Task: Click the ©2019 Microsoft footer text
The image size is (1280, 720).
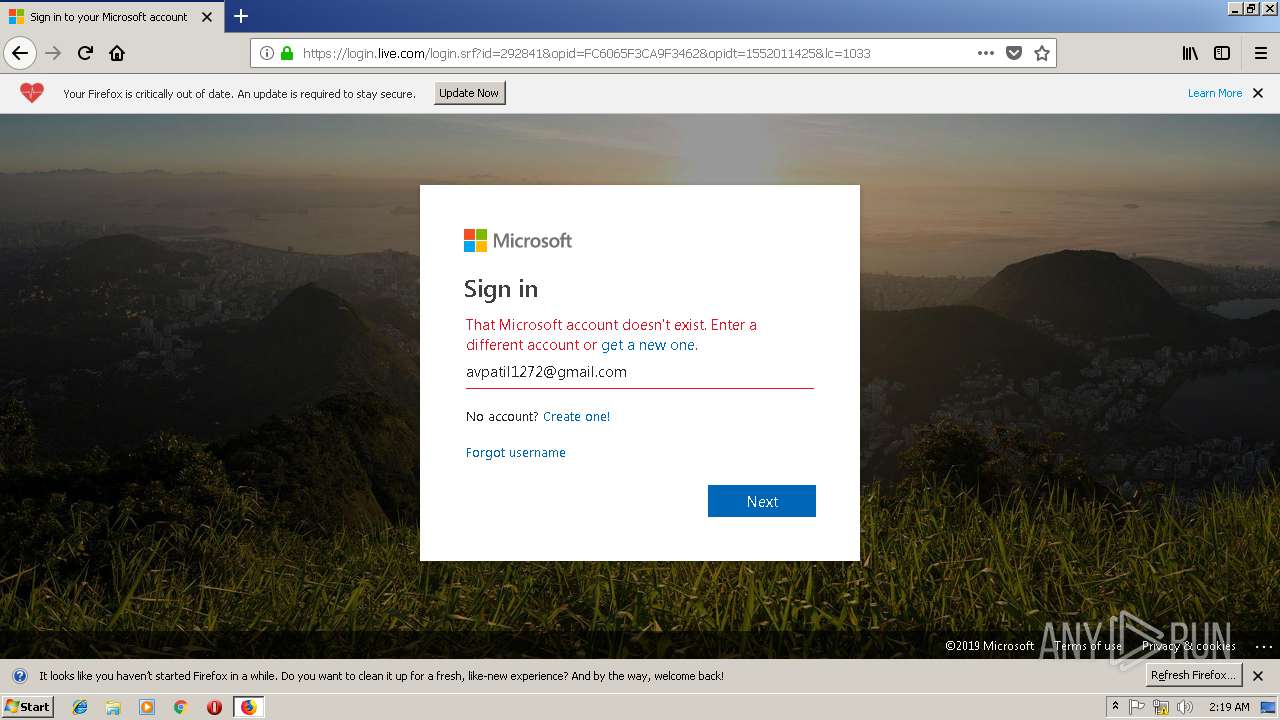Action: coord(990,646)
